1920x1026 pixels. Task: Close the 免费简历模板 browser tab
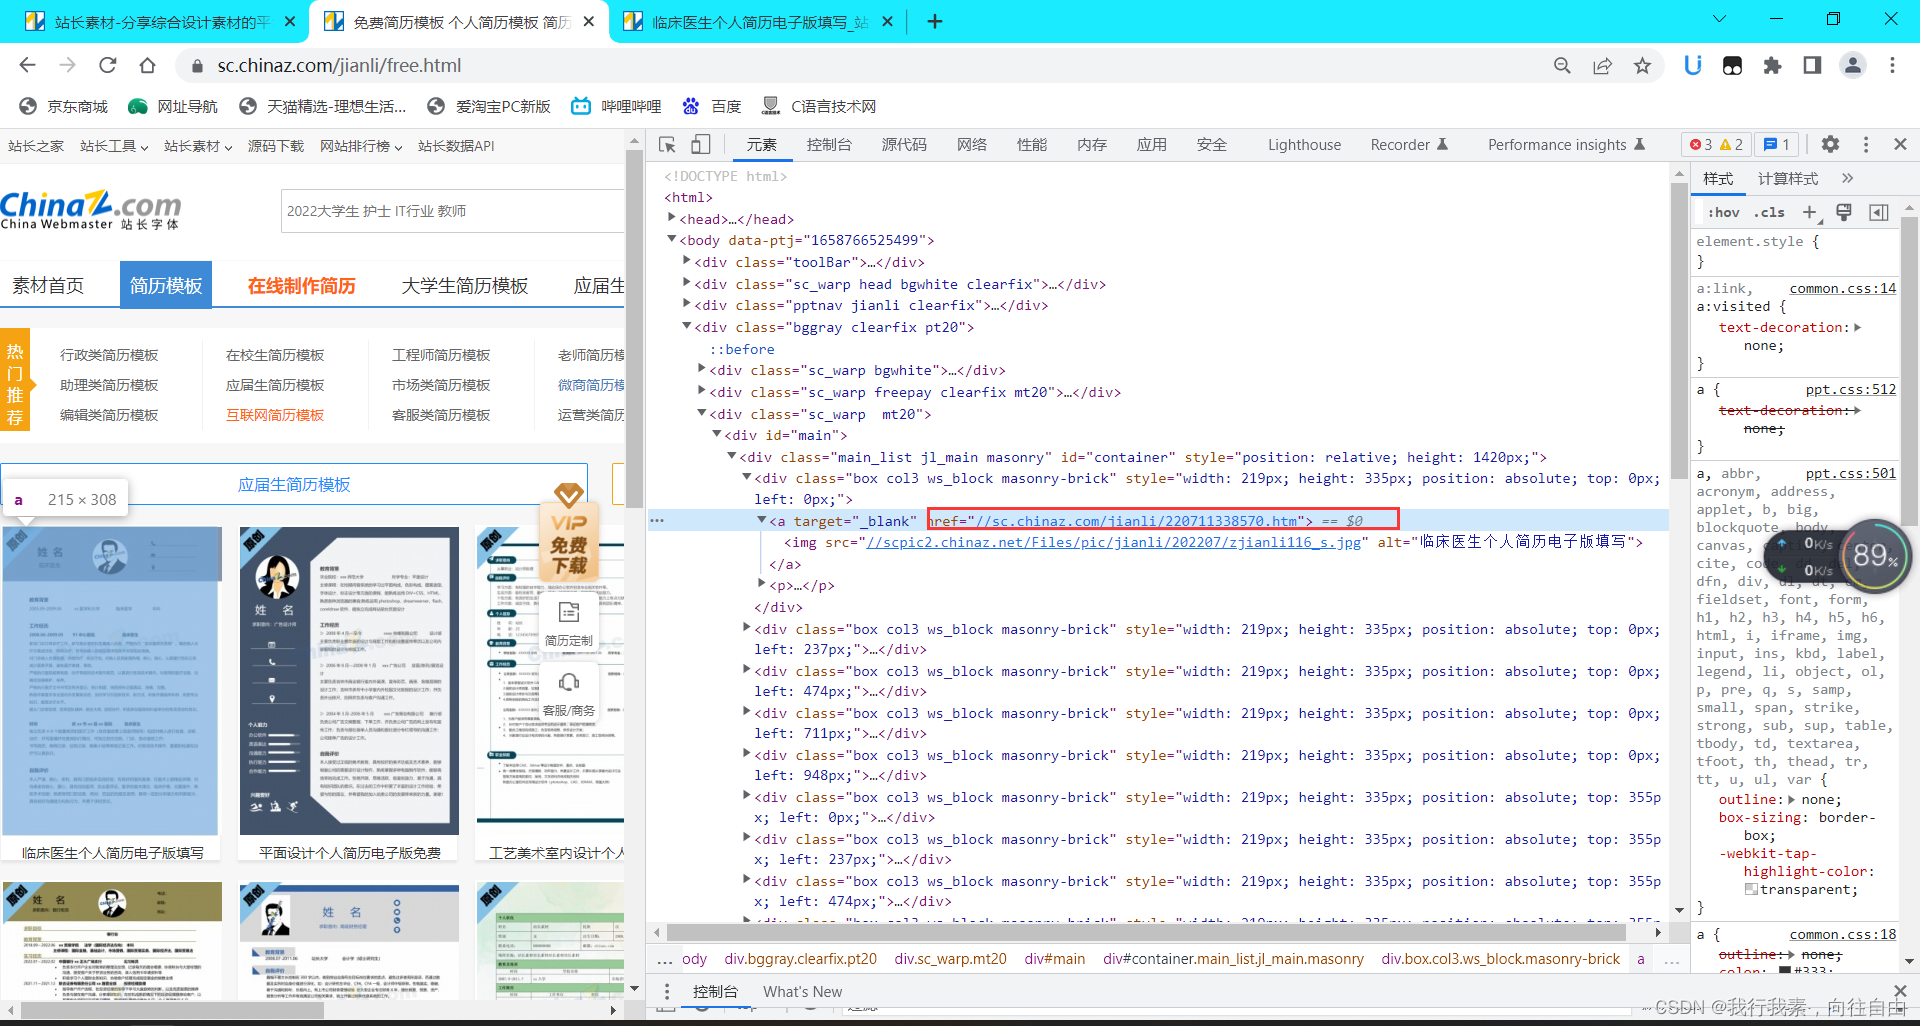[x=589, y=21]
